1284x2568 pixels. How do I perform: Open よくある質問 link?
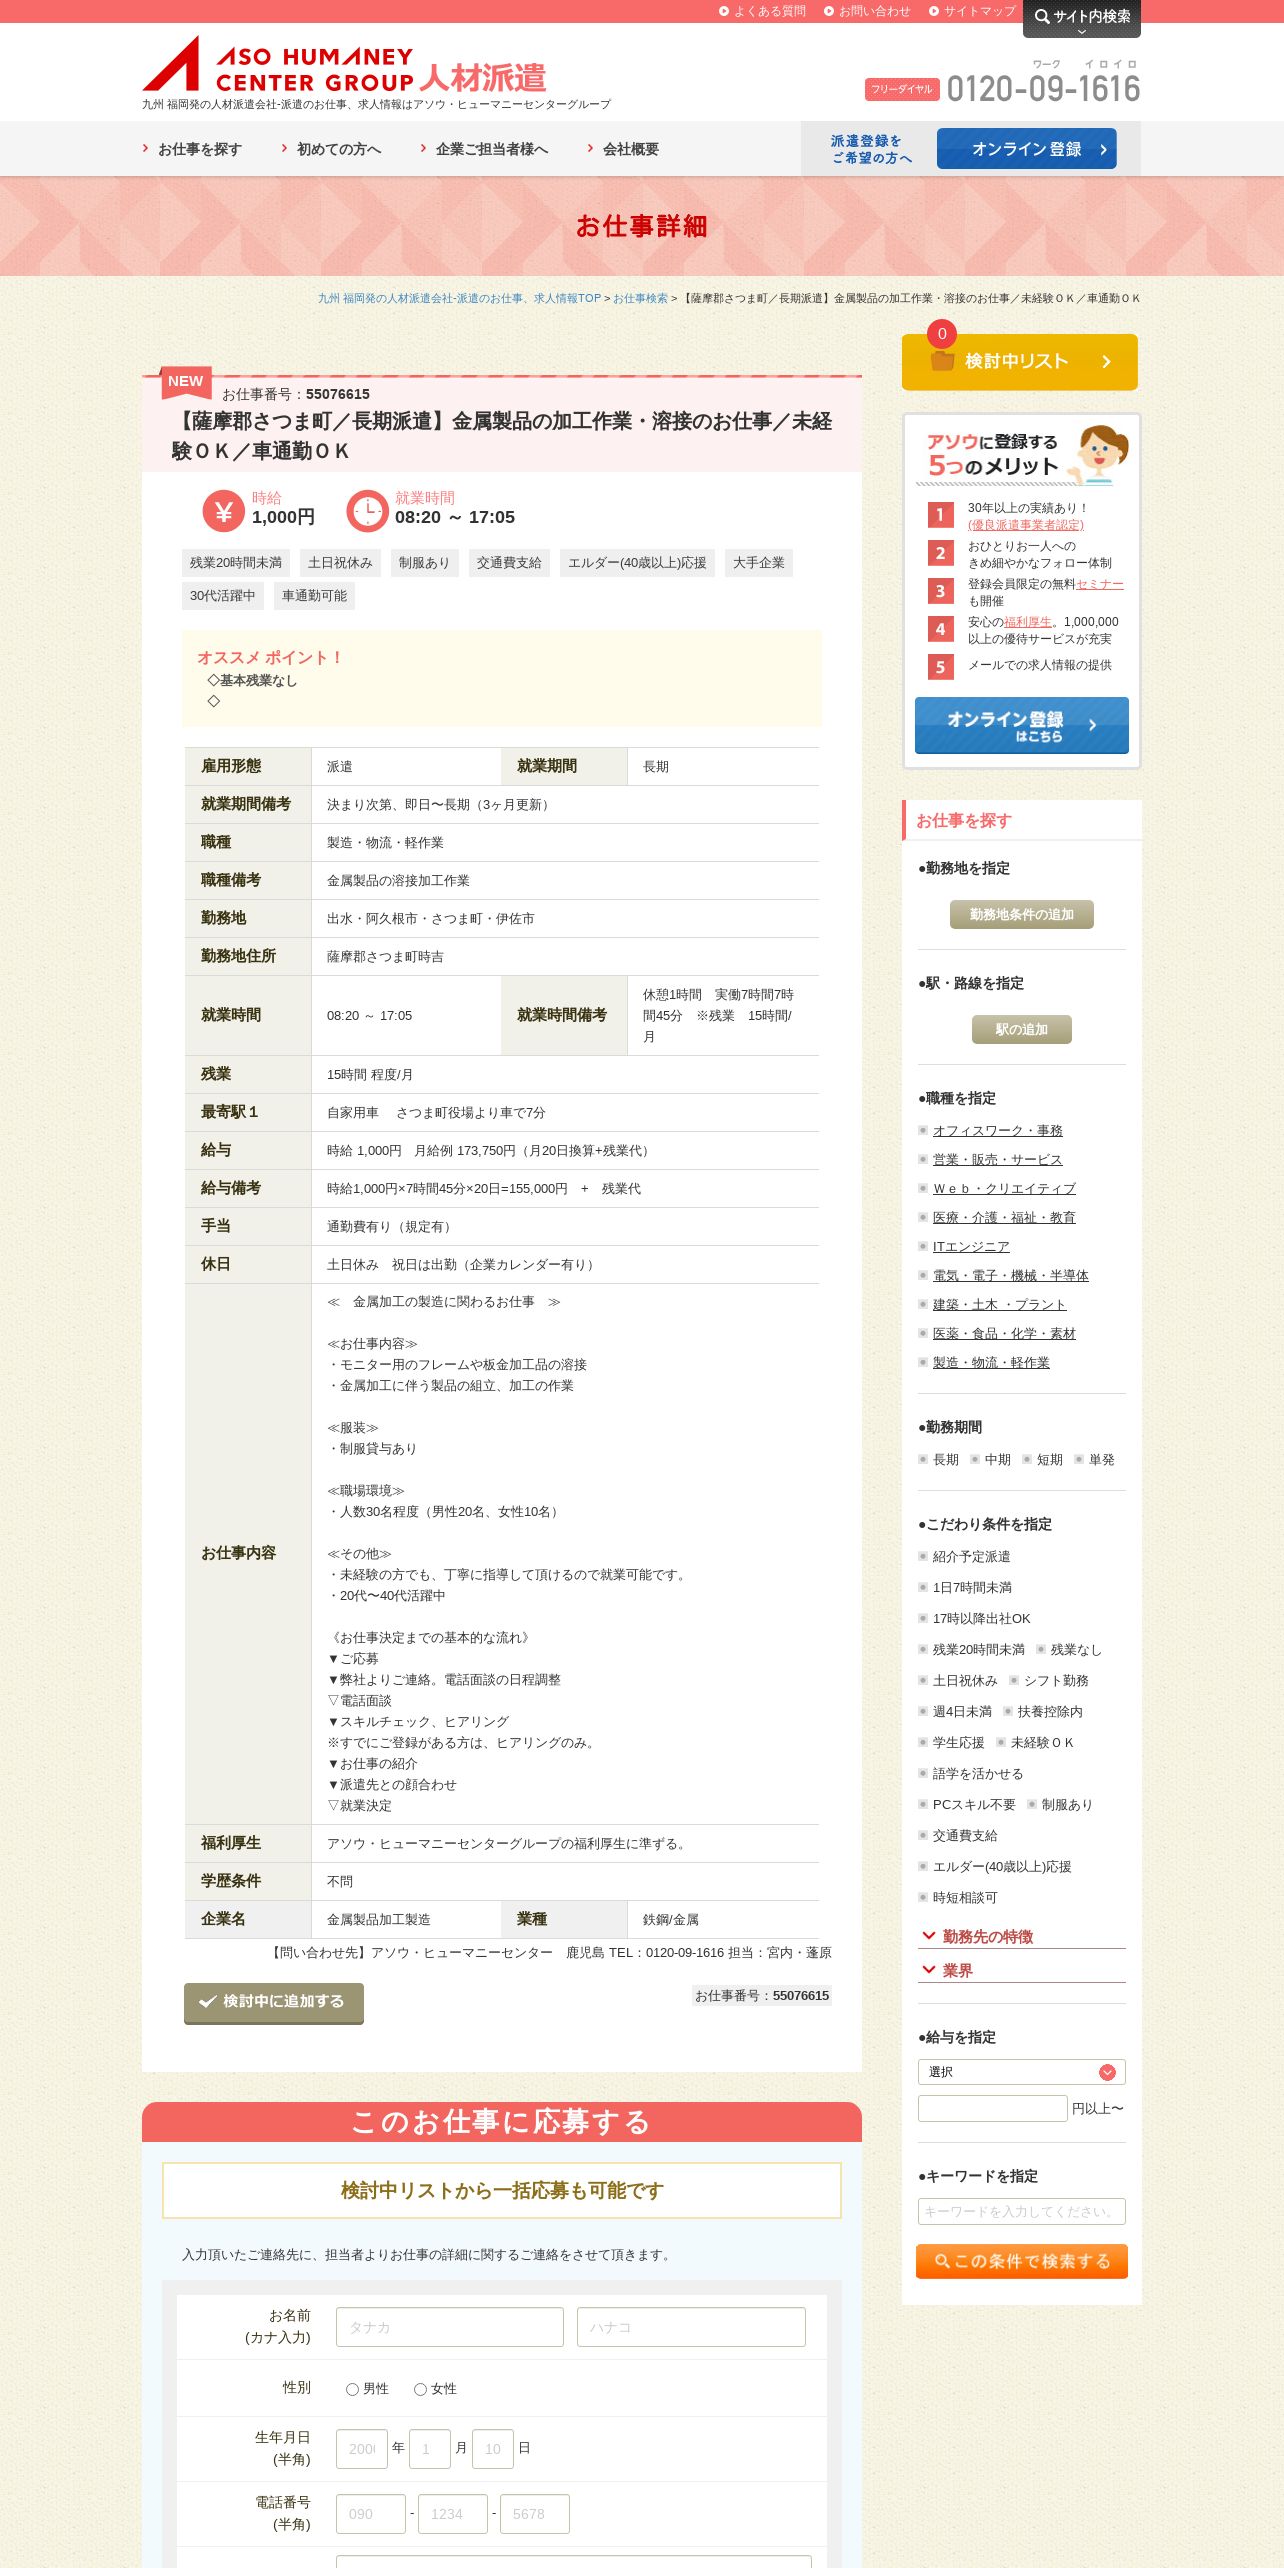(769, 11)
